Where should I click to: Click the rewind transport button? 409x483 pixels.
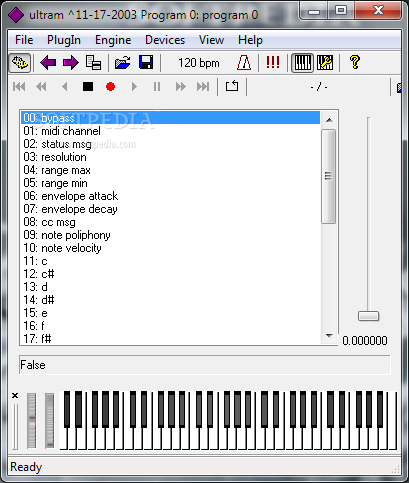point(41,87)
